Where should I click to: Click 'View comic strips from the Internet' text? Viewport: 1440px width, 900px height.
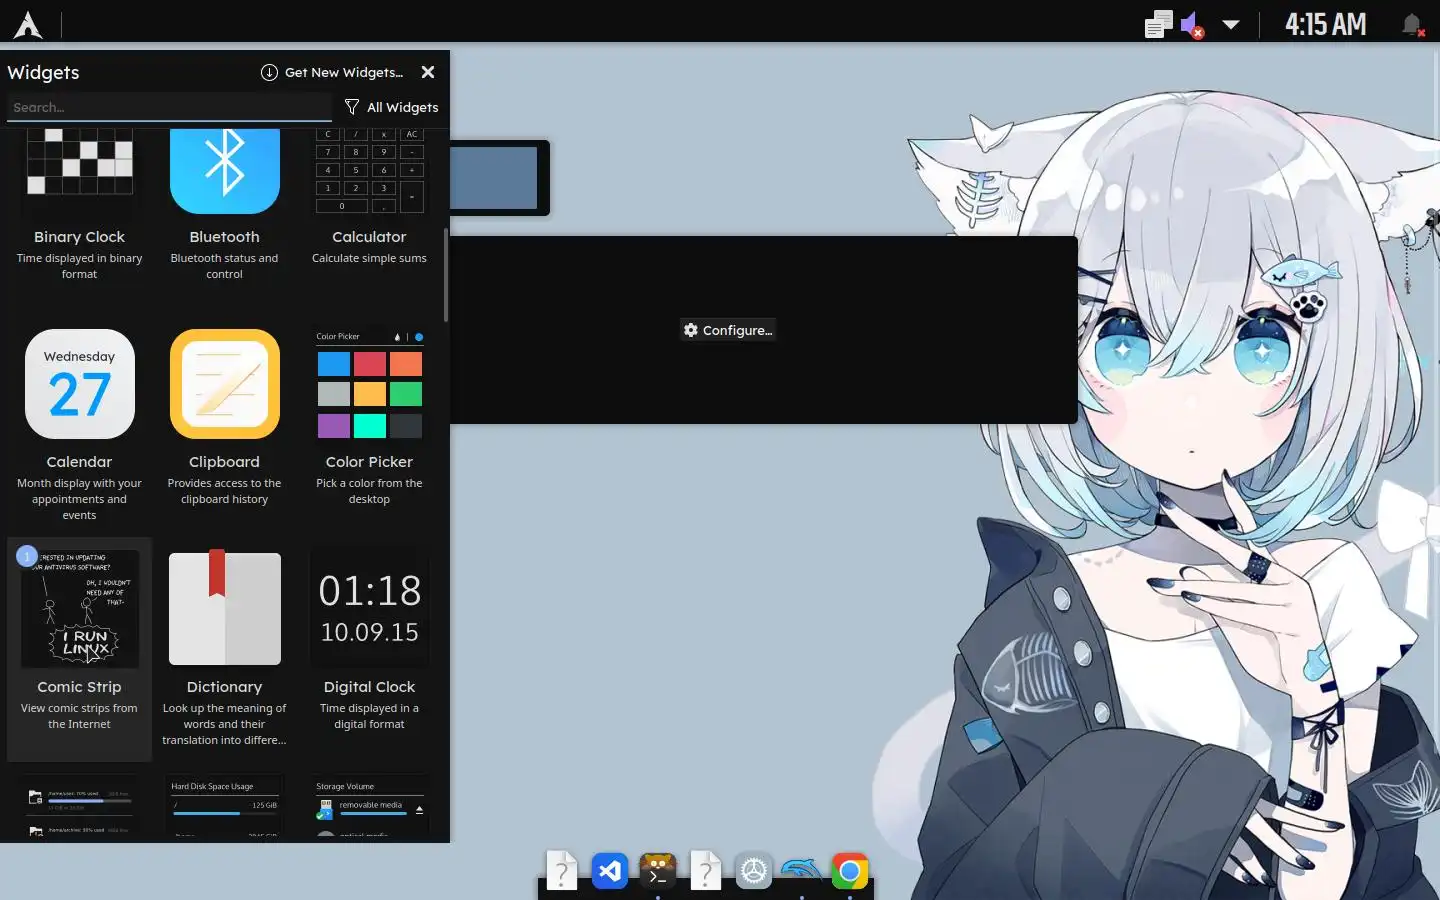tap(79, 716)
